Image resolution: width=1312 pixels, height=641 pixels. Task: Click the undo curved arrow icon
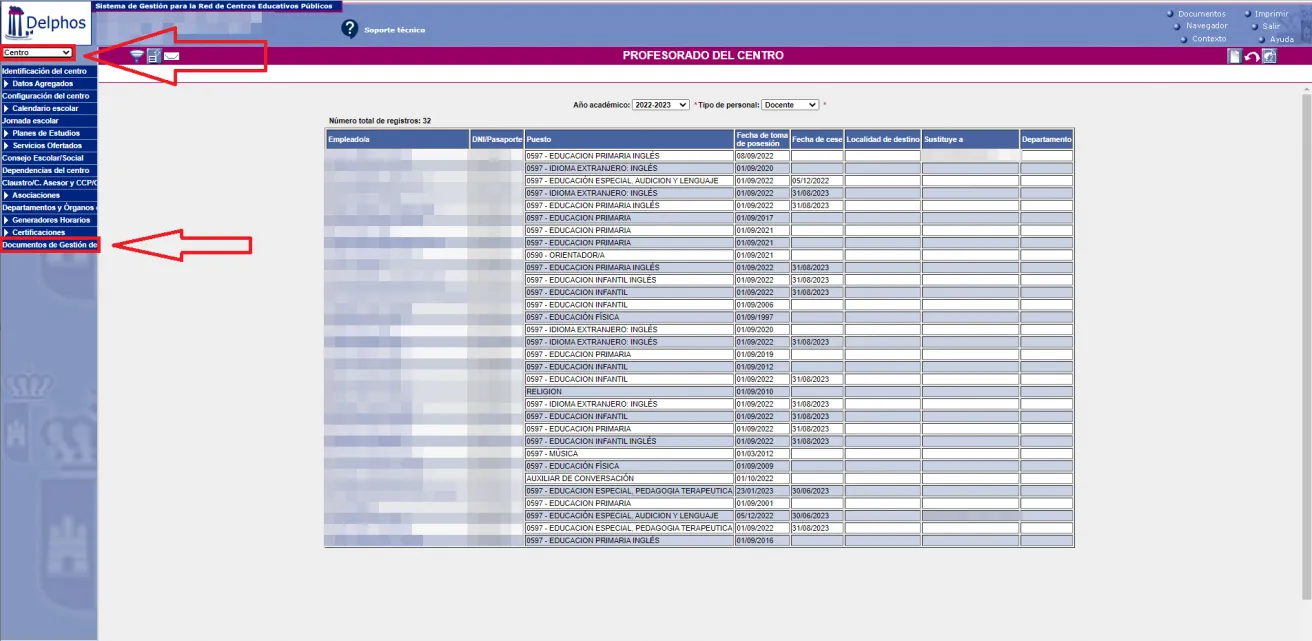click(1252, 56)
